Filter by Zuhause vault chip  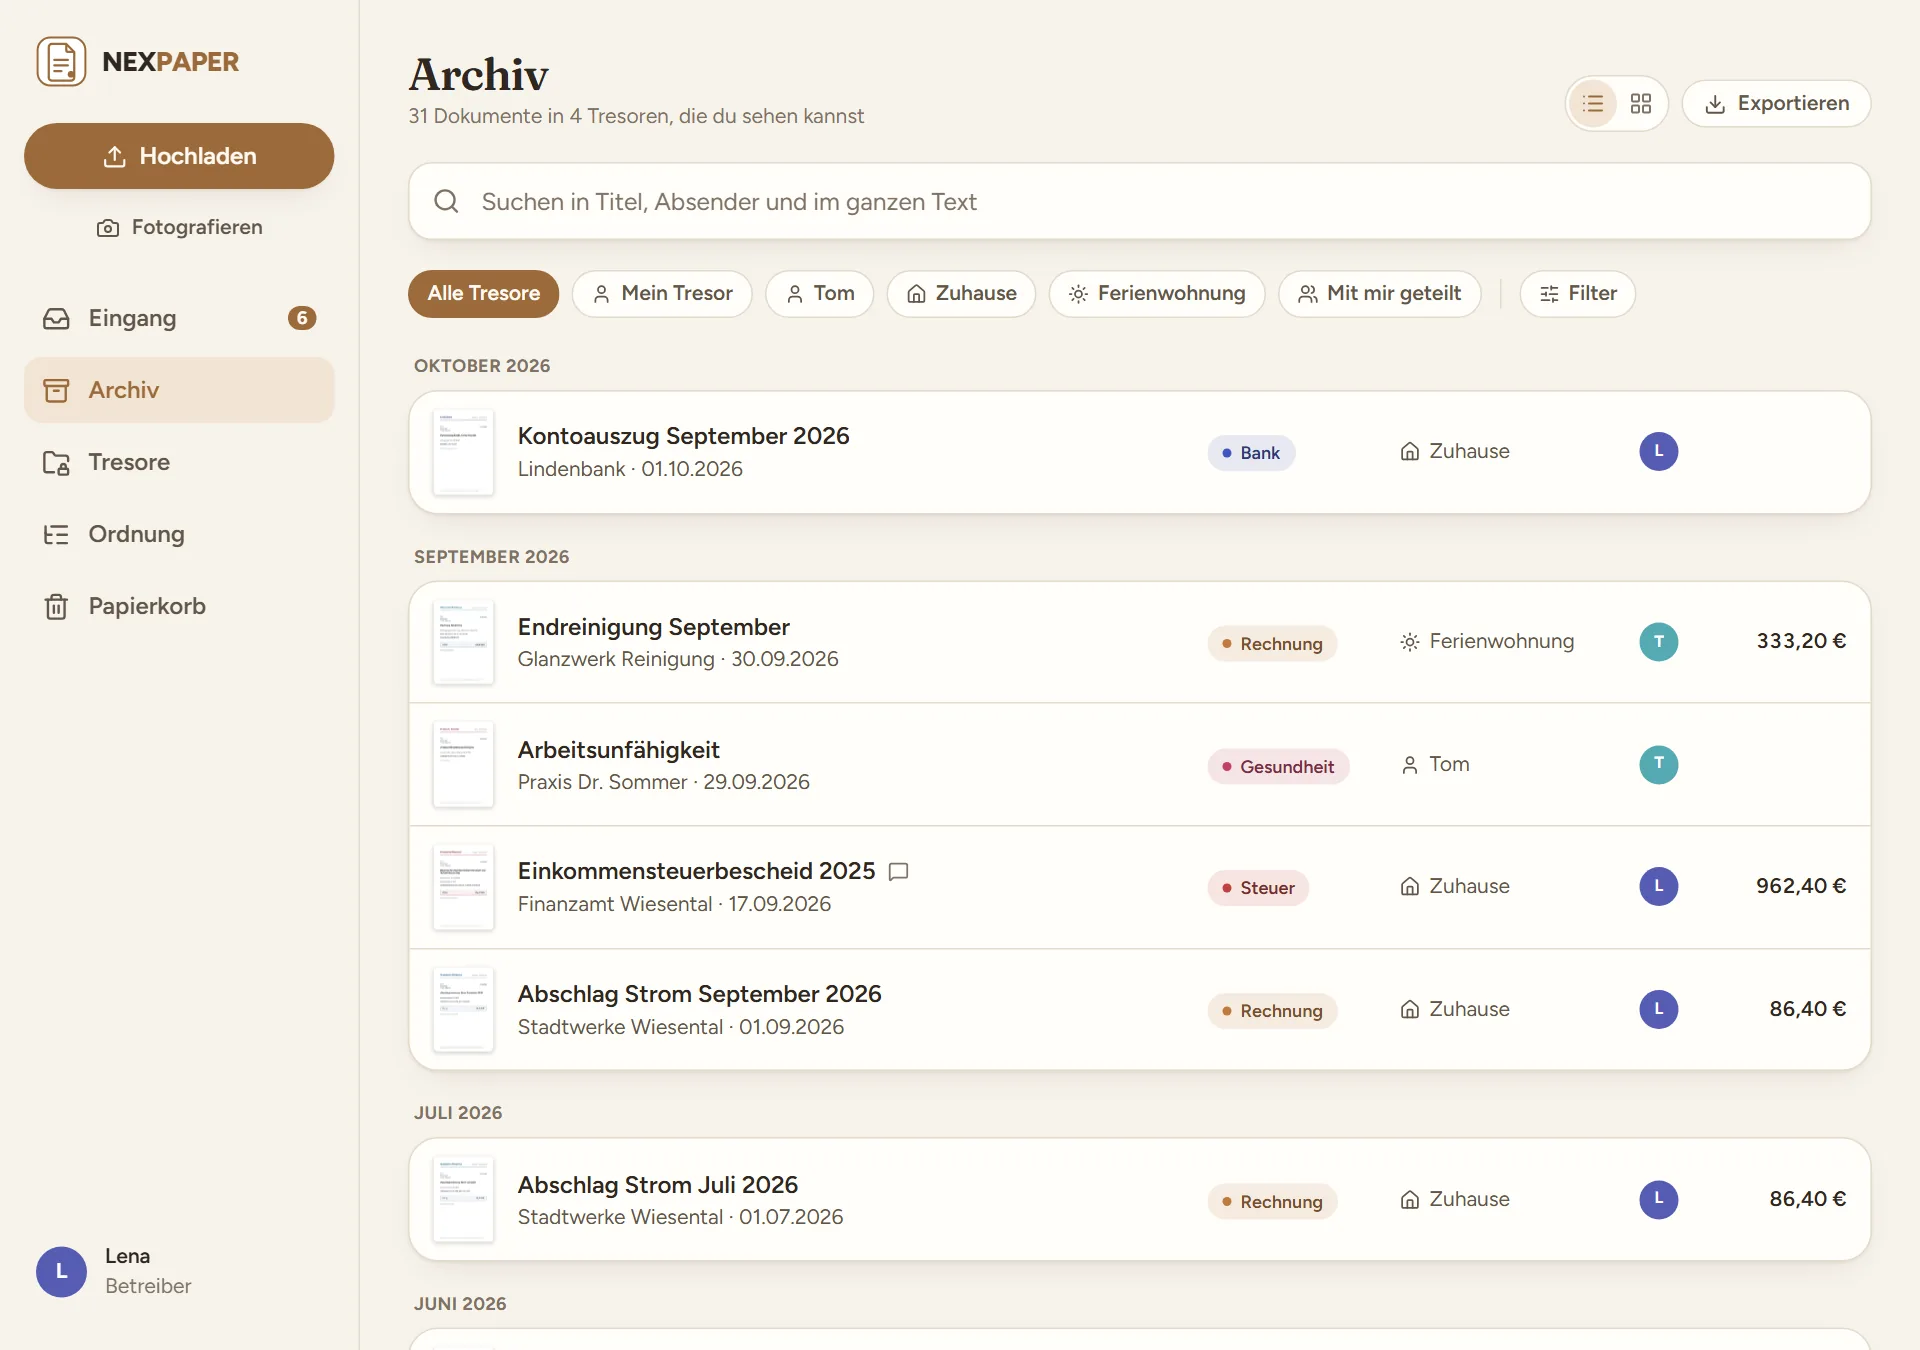point(961,293)
